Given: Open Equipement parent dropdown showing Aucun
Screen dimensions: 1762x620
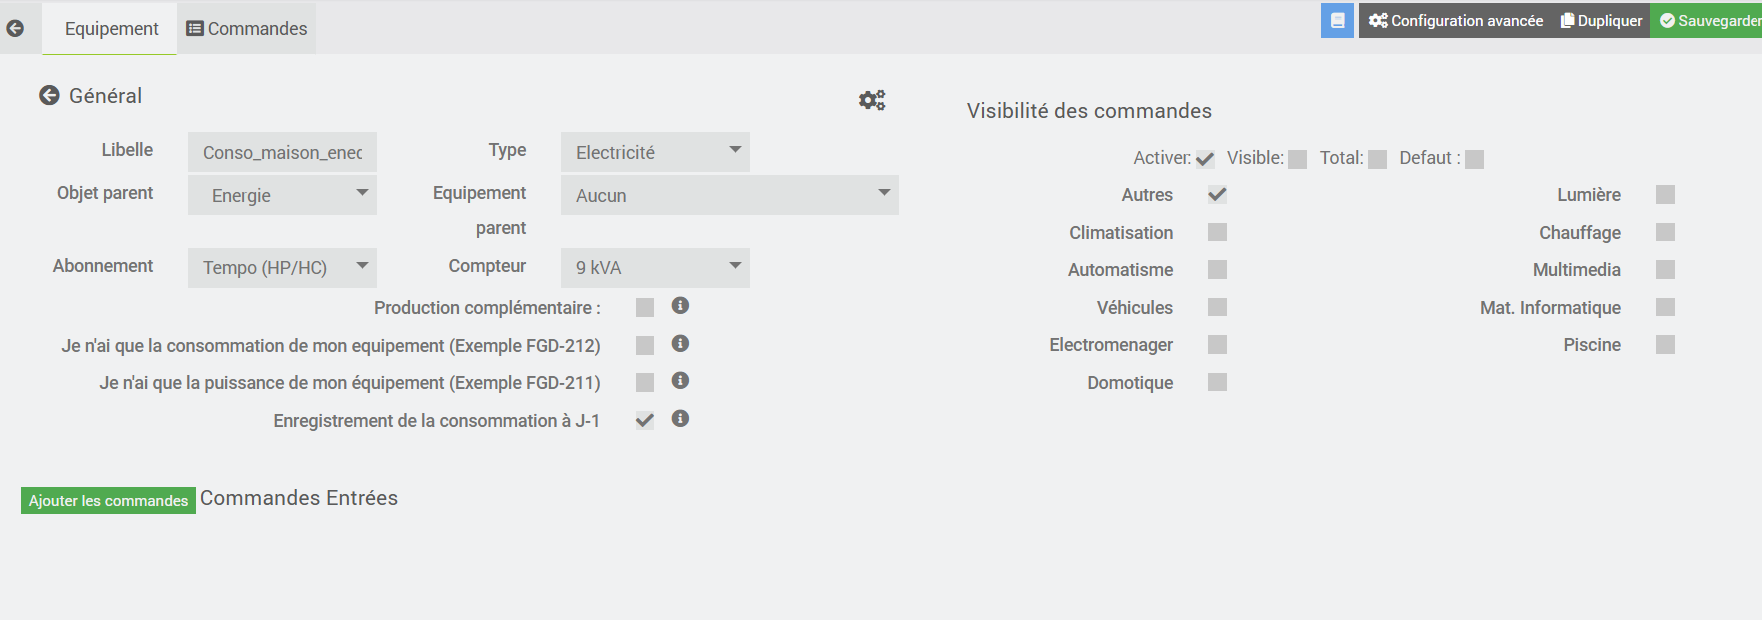Looking at the screenshot, I should 730,195.
